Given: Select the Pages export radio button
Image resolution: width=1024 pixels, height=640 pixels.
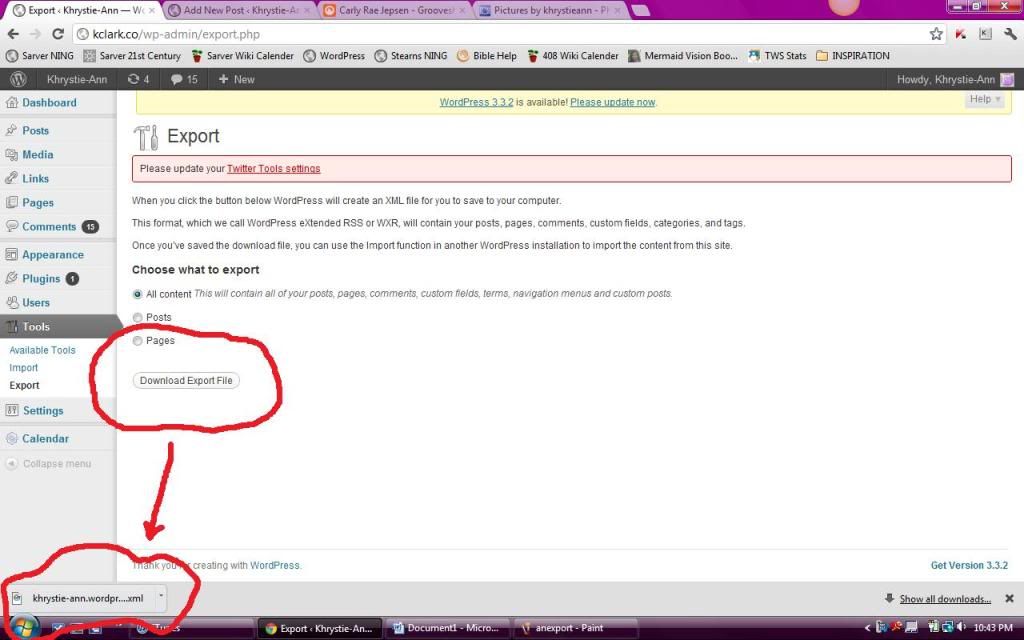Looking at the screenshot, I should tap(137, 341).
